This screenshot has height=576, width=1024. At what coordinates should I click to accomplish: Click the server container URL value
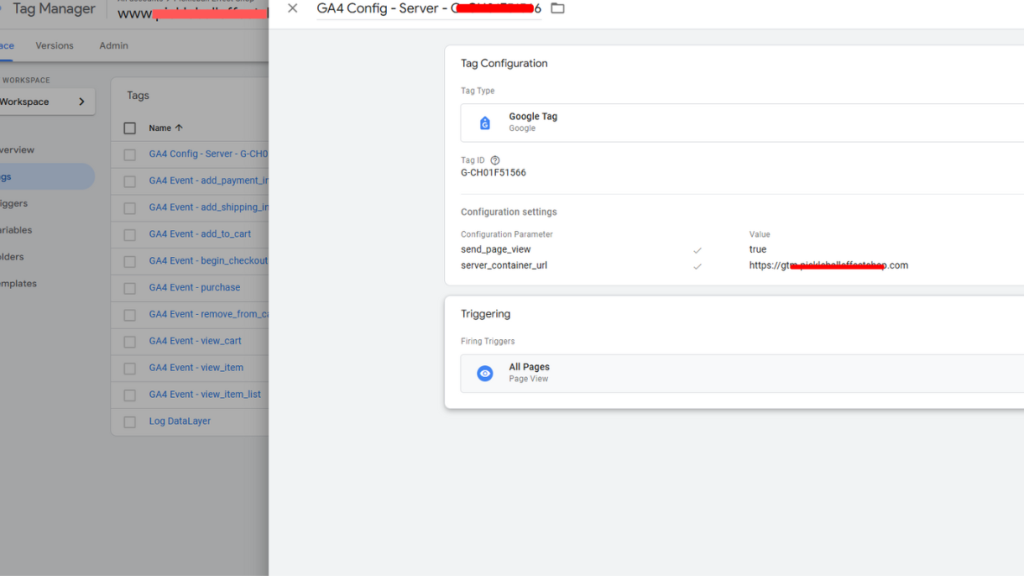coord(829,265)
